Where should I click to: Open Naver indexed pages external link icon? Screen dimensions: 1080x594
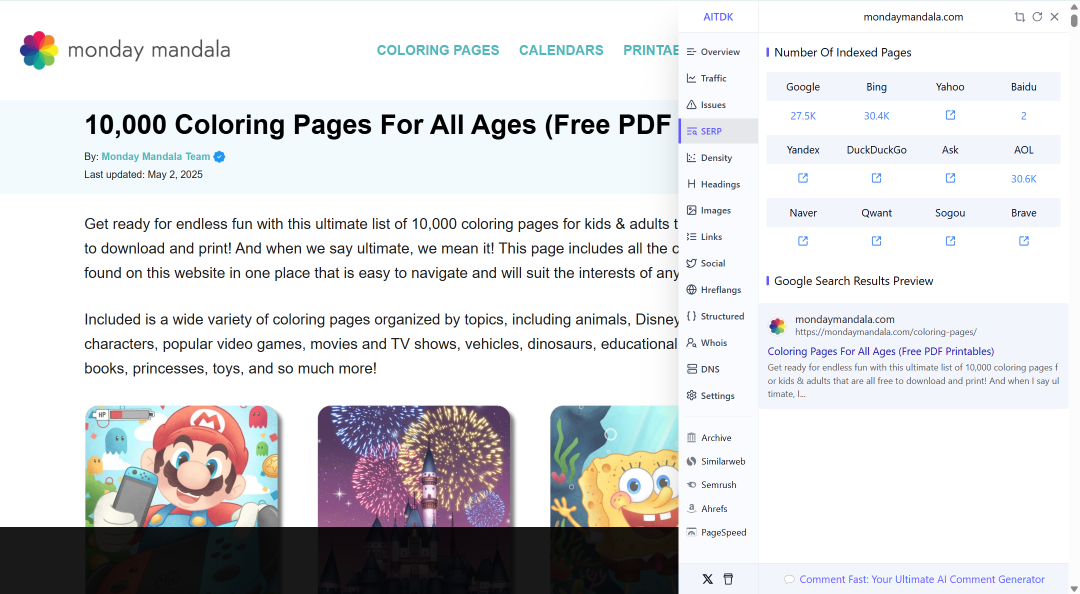(x=802, y=240)
